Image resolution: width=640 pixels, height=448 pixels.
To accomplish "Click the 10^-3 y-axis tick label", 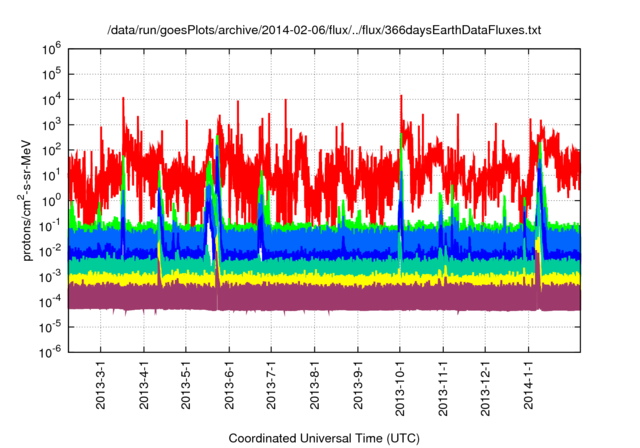I will coord(50,276).
